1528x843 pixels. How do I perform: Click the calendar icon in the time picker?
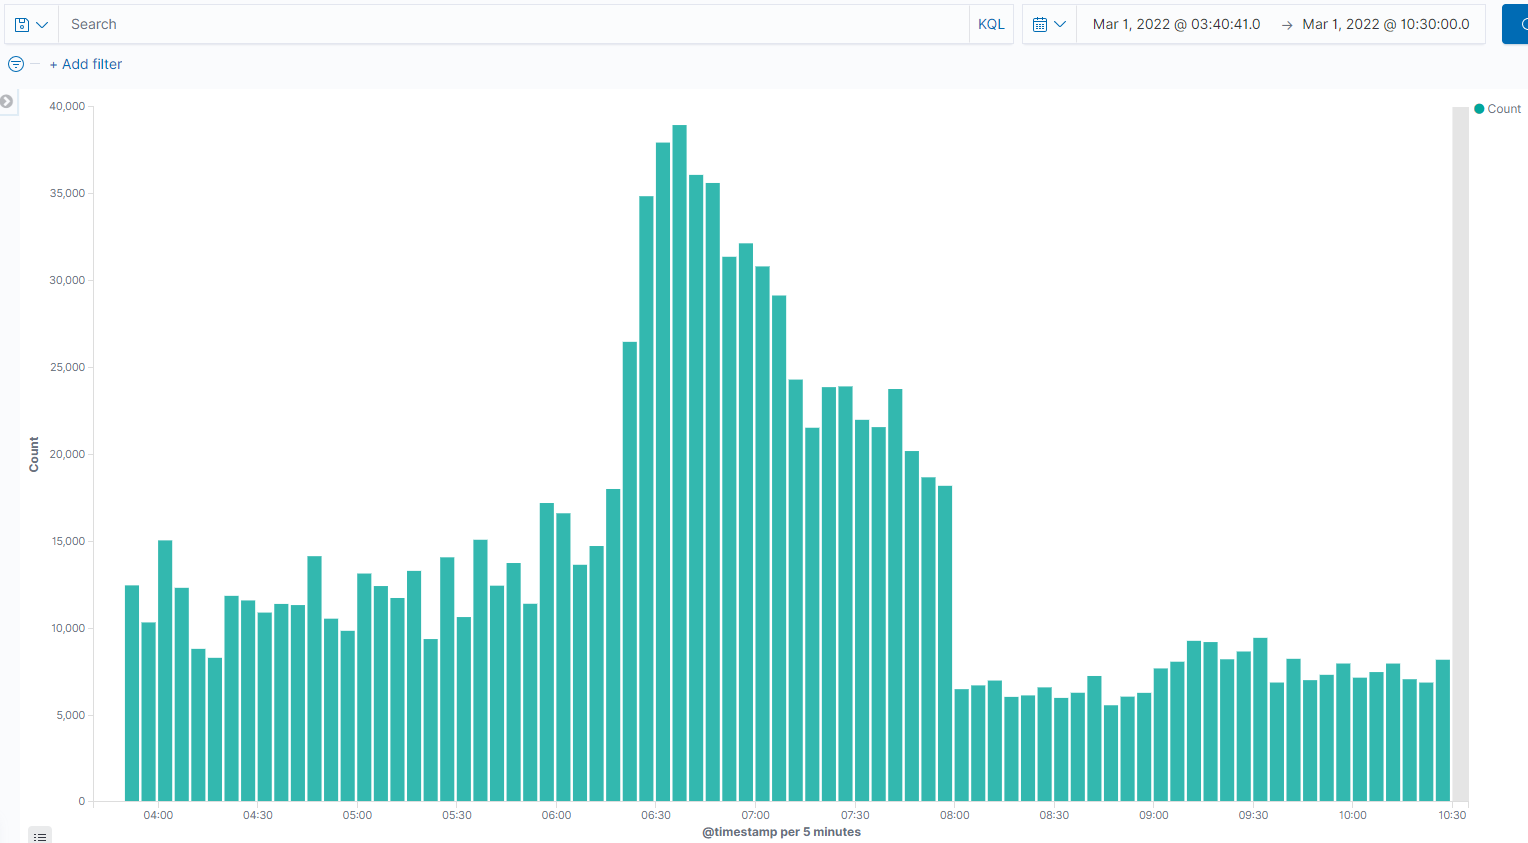point(1041,23)
